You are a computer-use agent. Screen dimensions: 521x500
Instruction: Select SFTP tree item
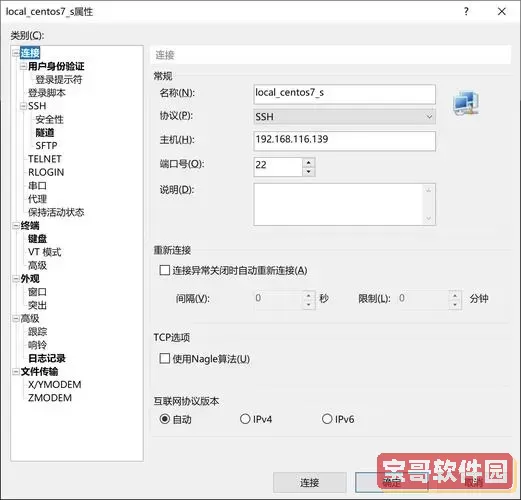[46, 146]
